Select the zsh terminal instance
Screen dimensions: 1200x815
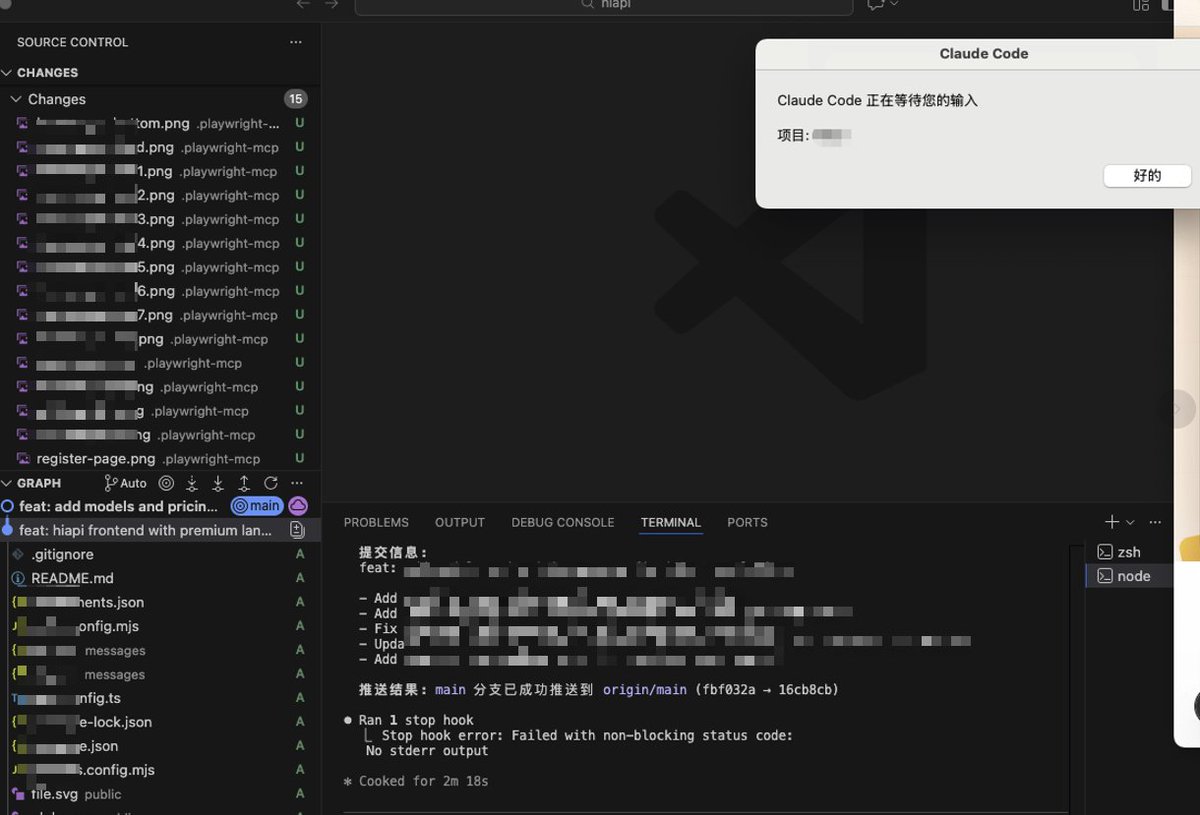click(1129, 552)
